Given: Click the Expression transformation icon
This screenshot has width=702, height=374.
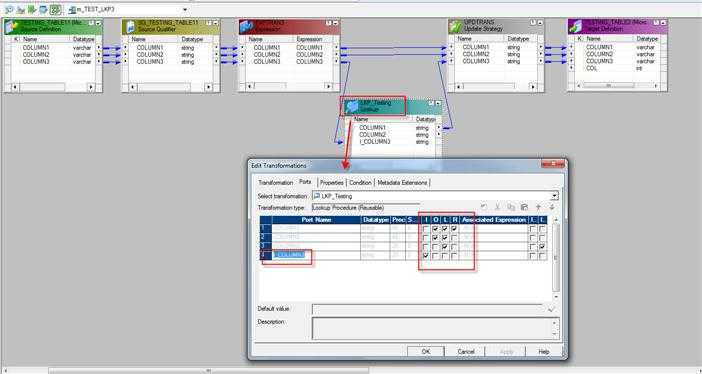Looking at the screenshot, I should click(246, 26).
